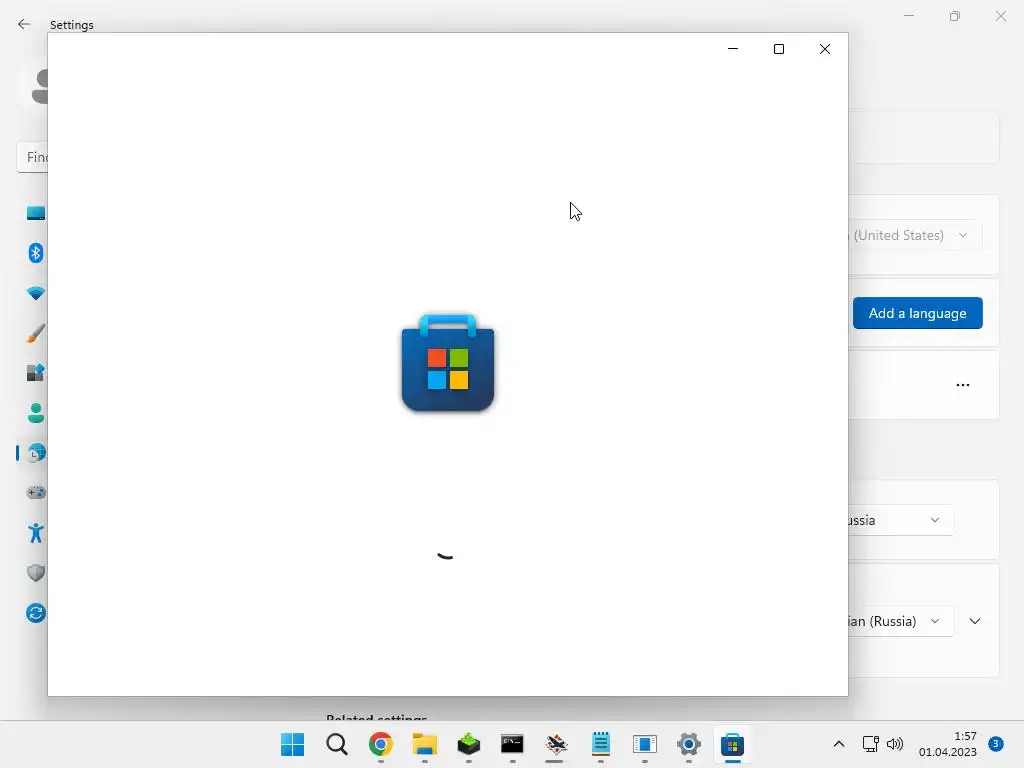Open taskbar Search magnifier
The image size is (1024, 768).
click(337, 744)
